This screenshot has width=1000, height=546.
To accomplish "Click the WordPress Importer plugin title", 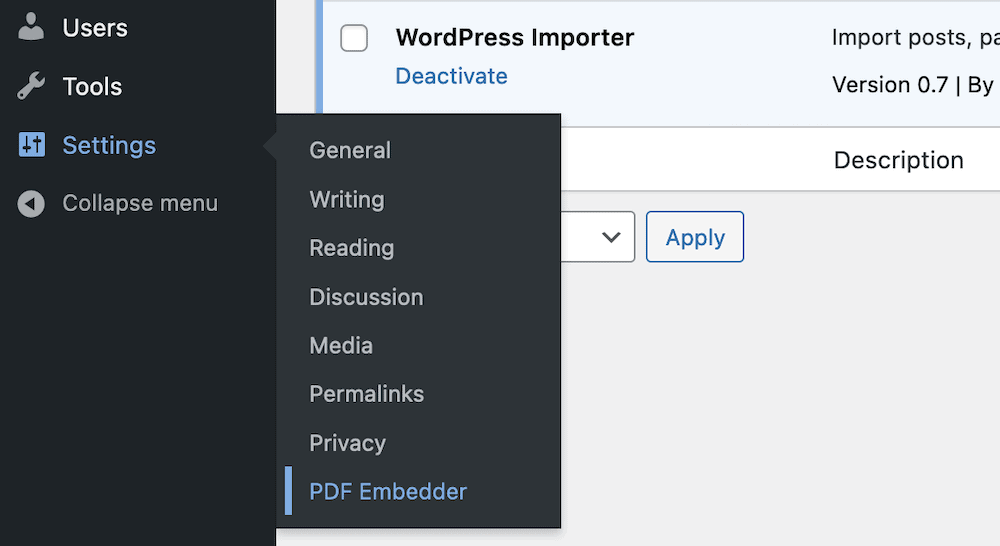I will click(514, 38).
